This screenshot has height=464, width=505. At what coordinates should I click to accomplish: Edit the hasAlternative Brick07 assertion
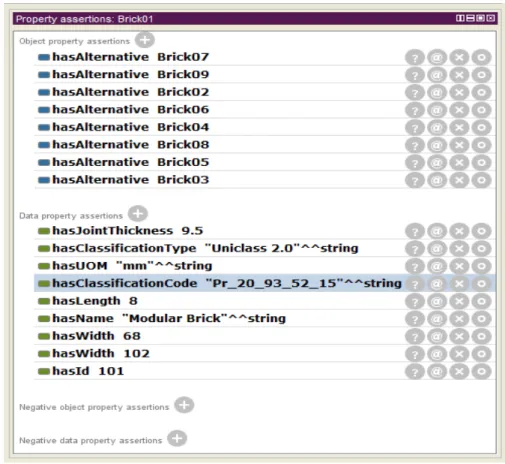pyautogui.click(x=482, y=58)
